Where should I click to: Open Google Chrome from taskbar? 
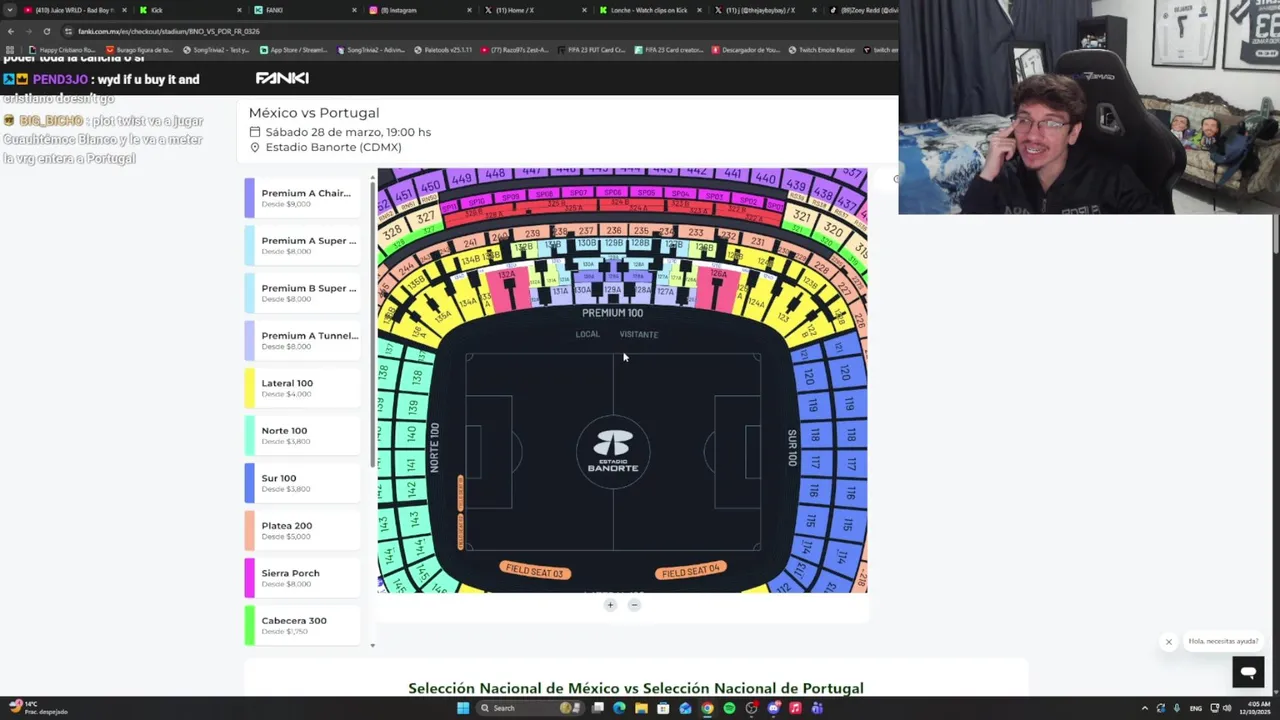(707, 708)
